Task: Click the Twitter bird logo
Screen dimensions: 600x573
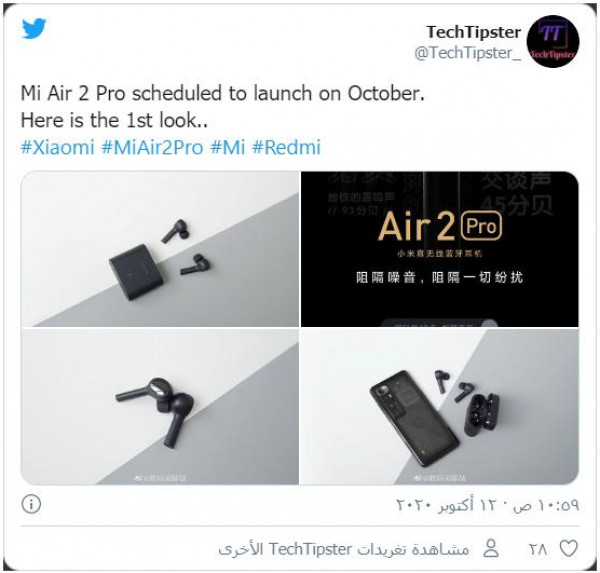Action: 34,28
